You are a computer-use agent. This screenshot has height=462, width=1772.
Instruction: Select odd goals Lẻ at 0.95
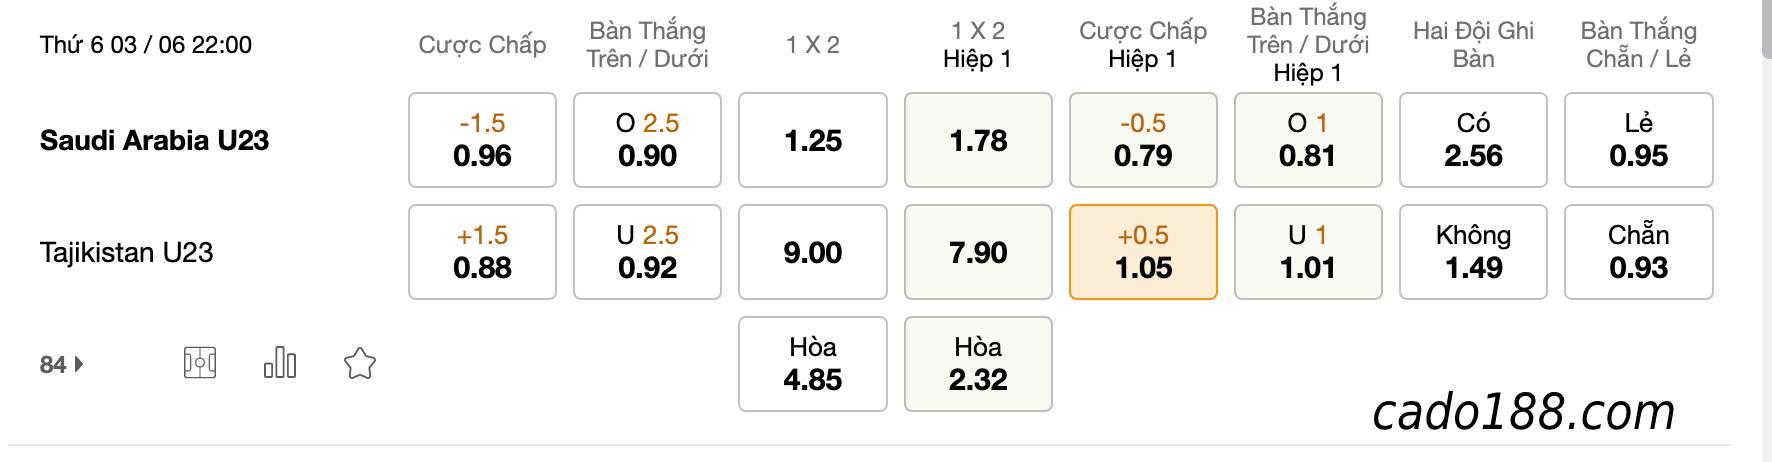pyautogui.click(x=1639, y=140)
